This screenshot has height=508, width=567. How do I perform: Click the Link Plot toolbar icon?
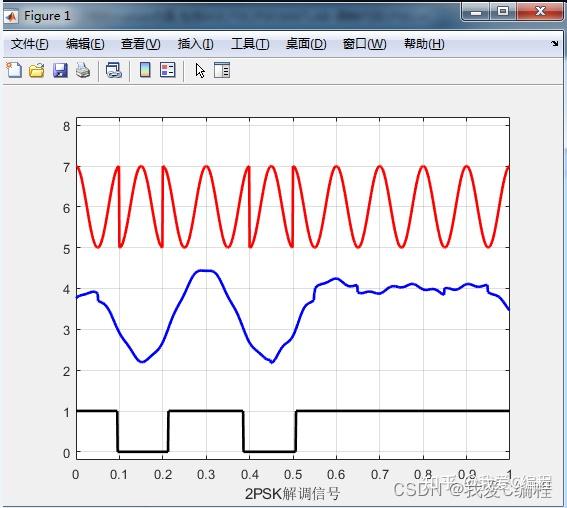[114, 70]
